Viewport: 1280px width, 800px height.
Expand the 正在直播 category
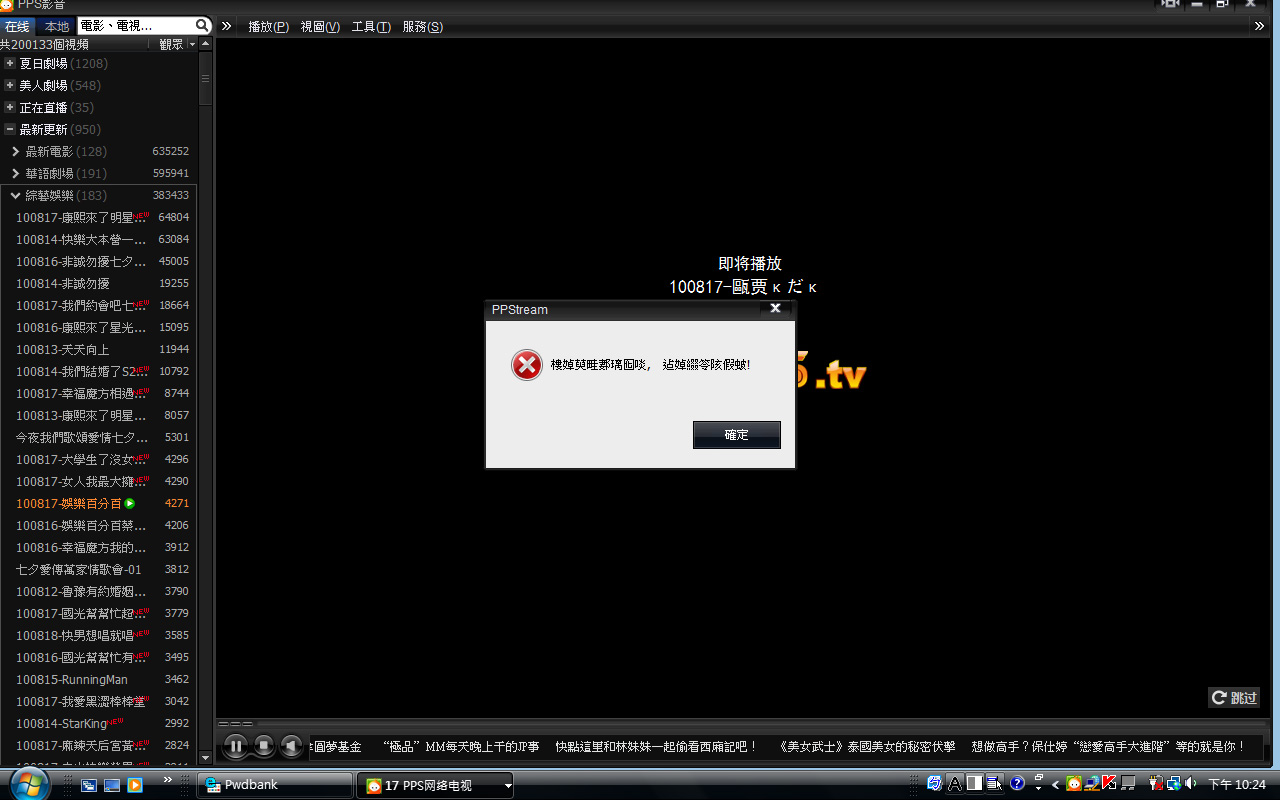pyautogui.click(x=10, y=107)
